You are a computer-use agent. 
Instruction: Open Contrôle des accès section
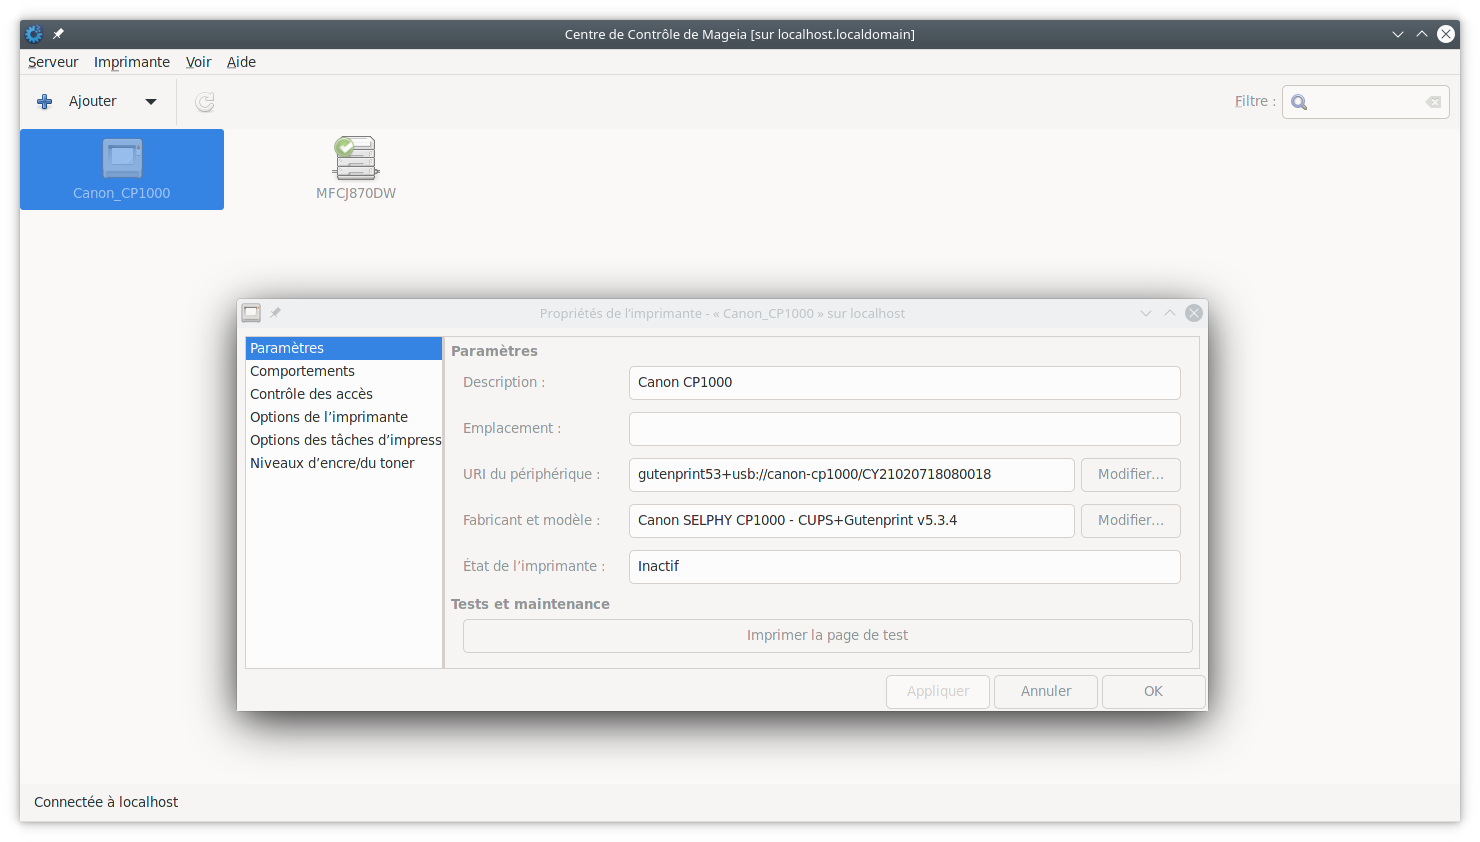point(344,394)
